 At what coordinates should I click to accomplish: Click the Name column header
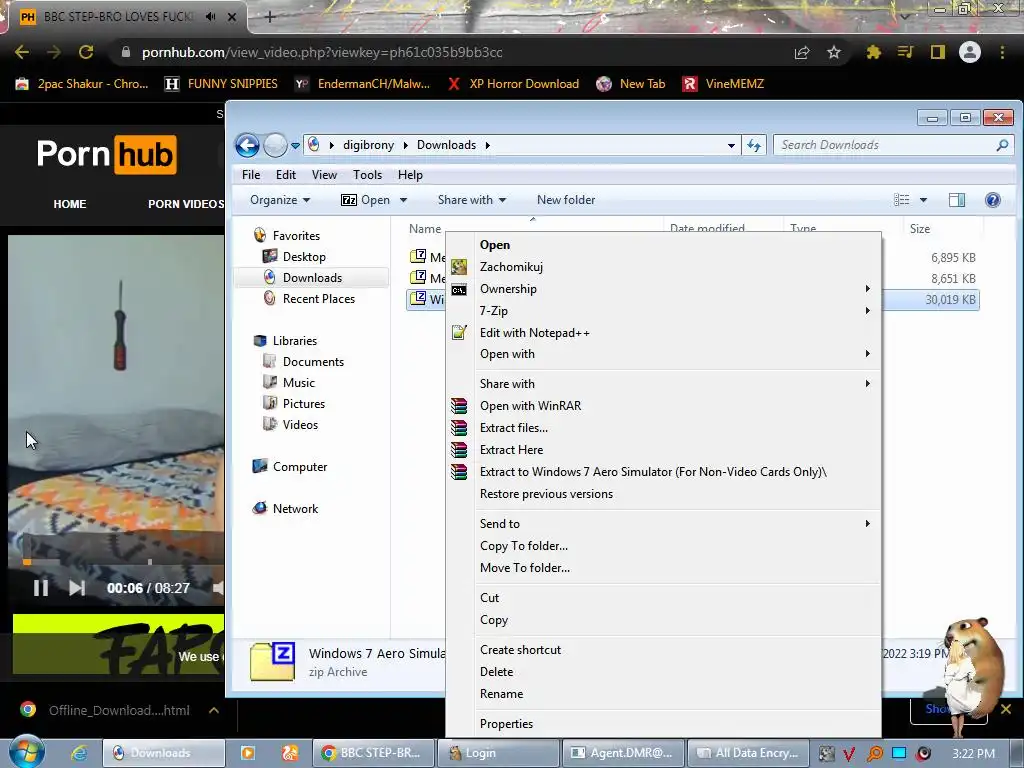424,229
